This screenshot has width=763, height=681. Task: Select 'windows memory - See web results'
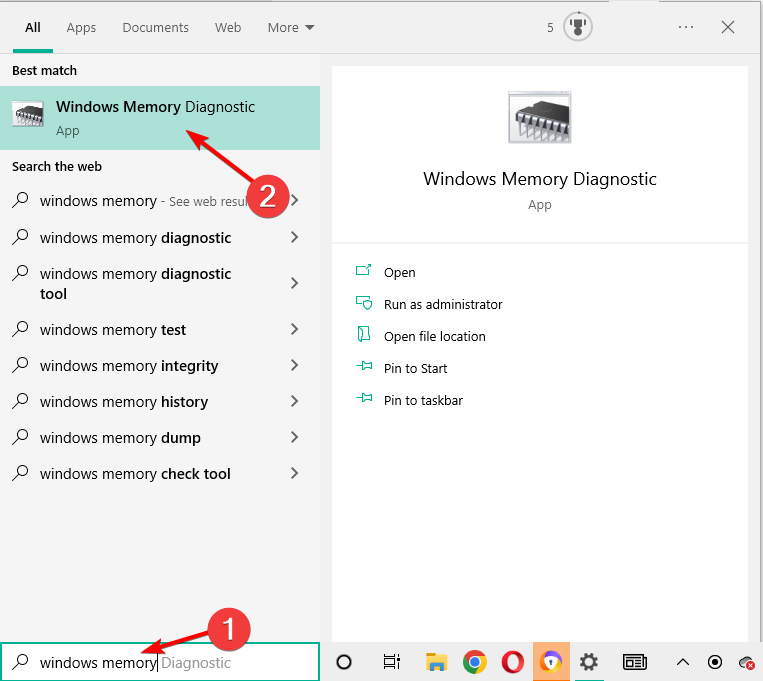coord(144,201)
